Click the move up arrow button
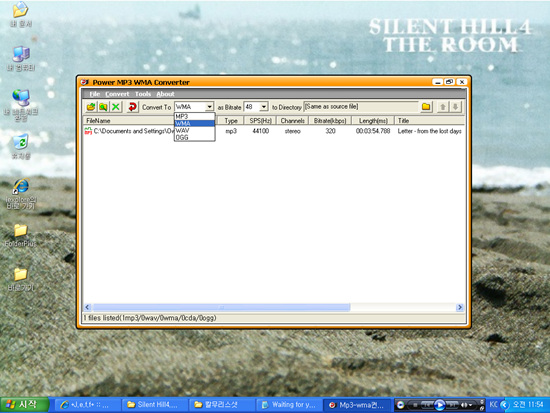Viewport: 550px width, 413px height. point(443,107)
